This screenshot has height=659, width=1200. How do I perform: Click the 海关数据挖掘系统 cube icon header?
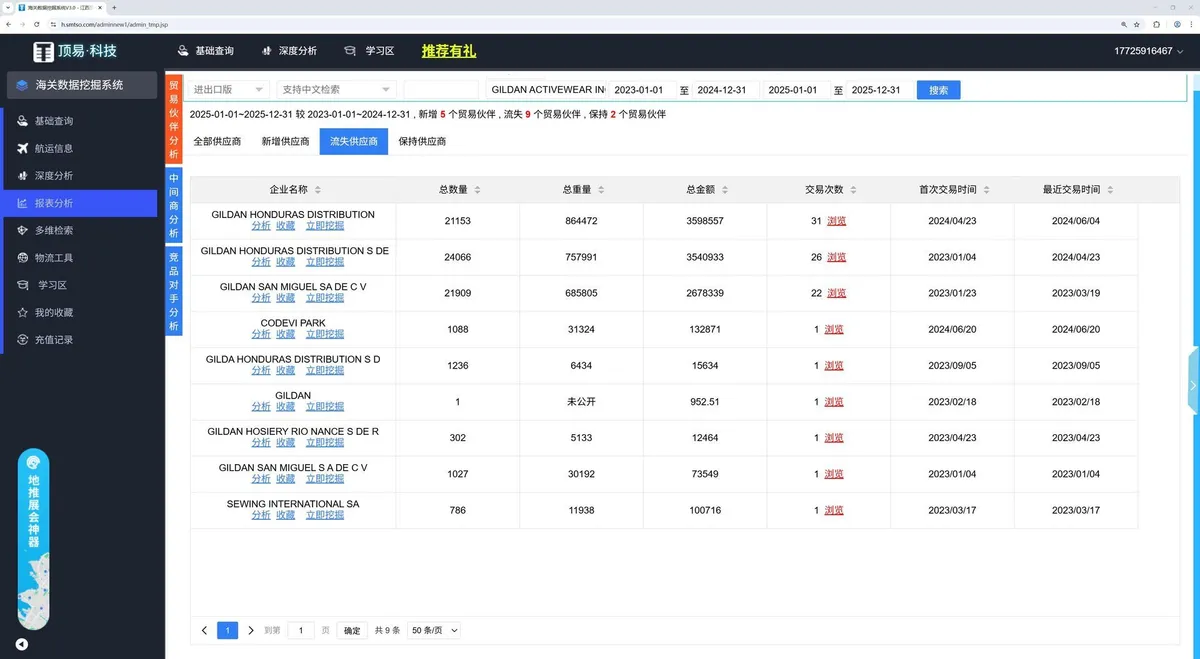coord(21,85)
